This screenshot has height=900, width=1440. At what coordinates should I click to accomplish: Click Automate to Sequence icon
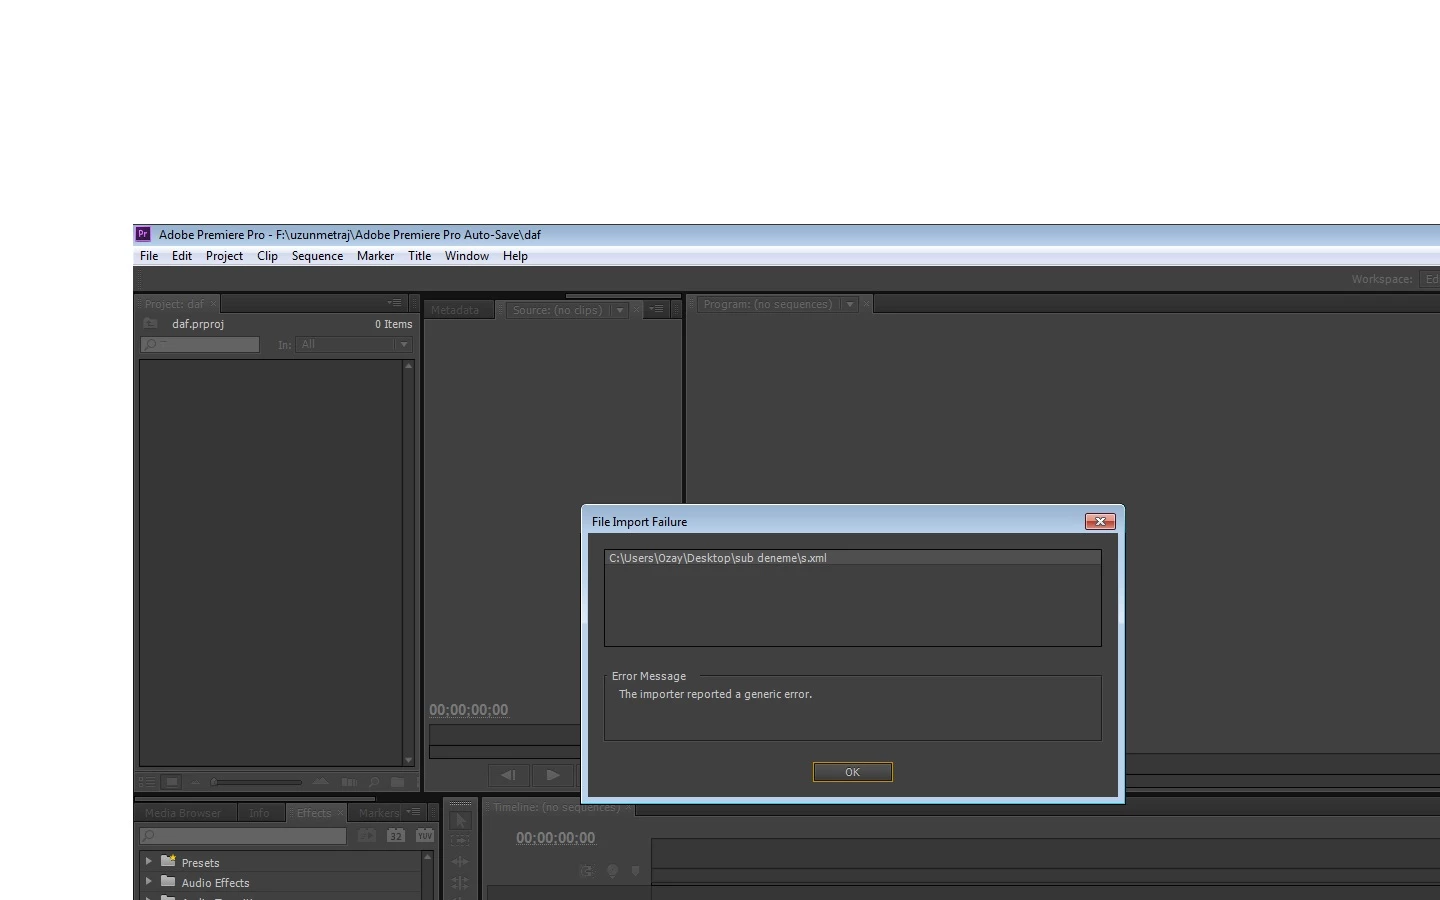point(348,782)
